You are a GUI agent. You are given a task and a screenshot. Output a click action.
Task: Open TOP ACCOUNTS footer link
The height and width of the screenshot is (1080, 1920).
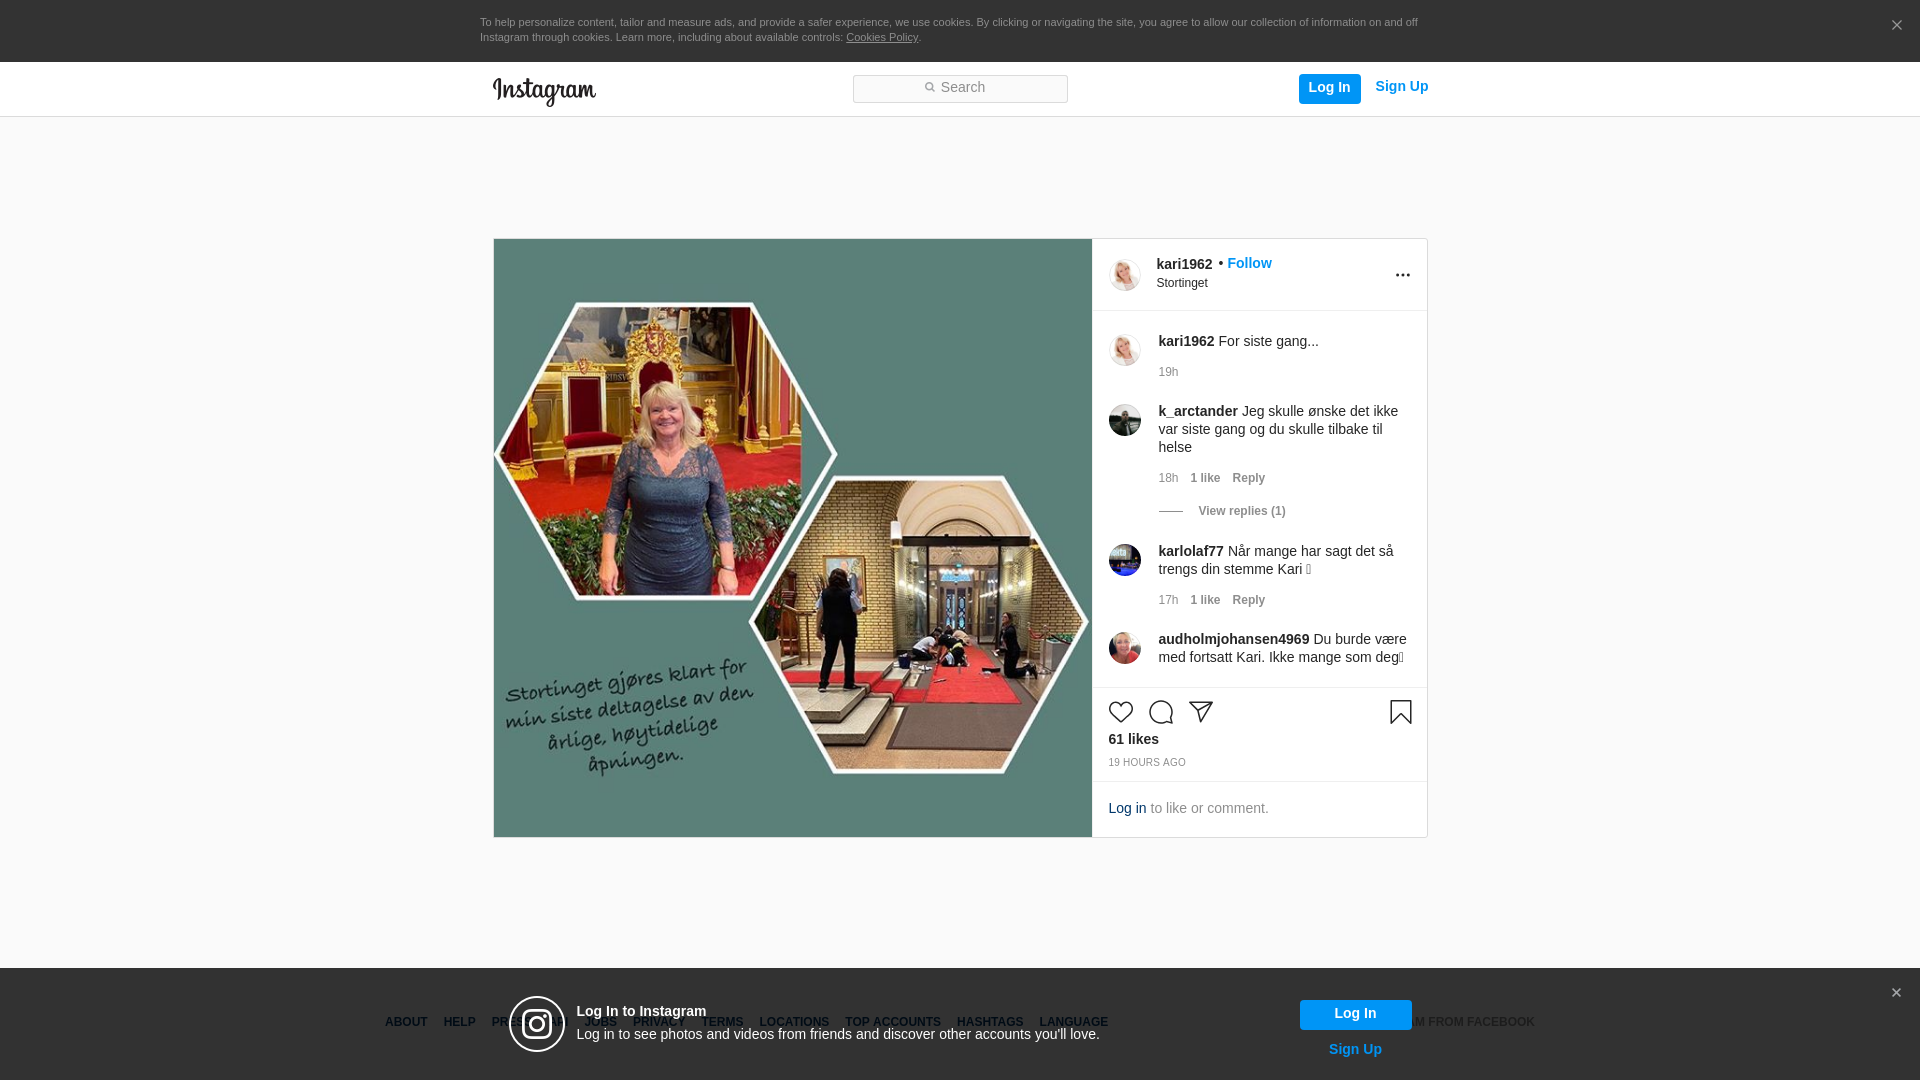click(x=892, y=1022)
